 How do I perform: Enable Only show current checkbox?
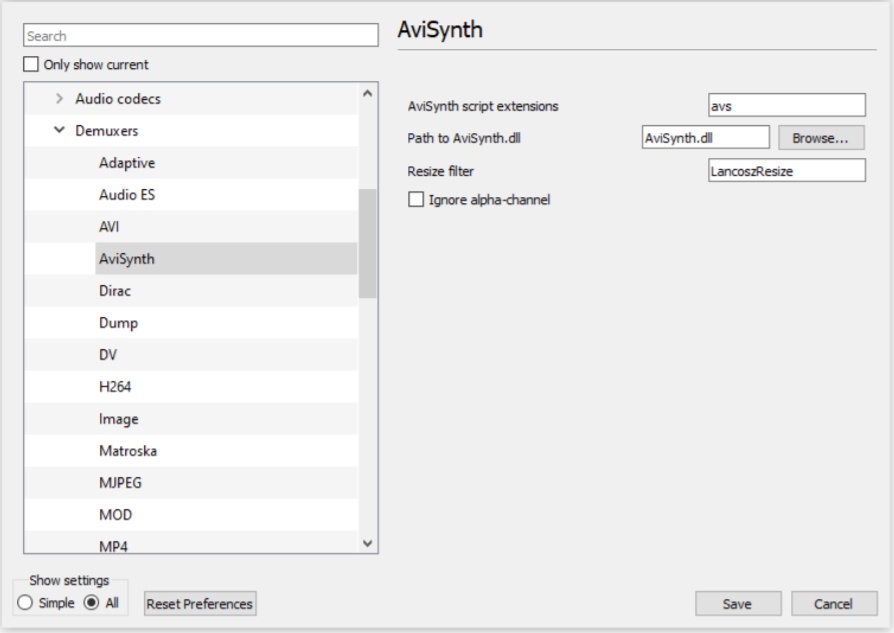31,64
